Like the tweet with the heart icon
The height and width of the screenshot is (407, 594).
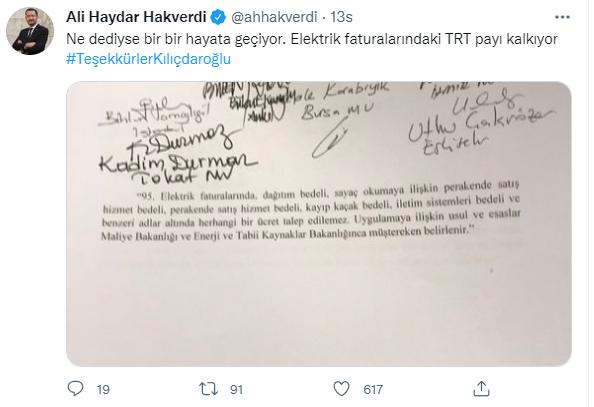tap(341, 389)
